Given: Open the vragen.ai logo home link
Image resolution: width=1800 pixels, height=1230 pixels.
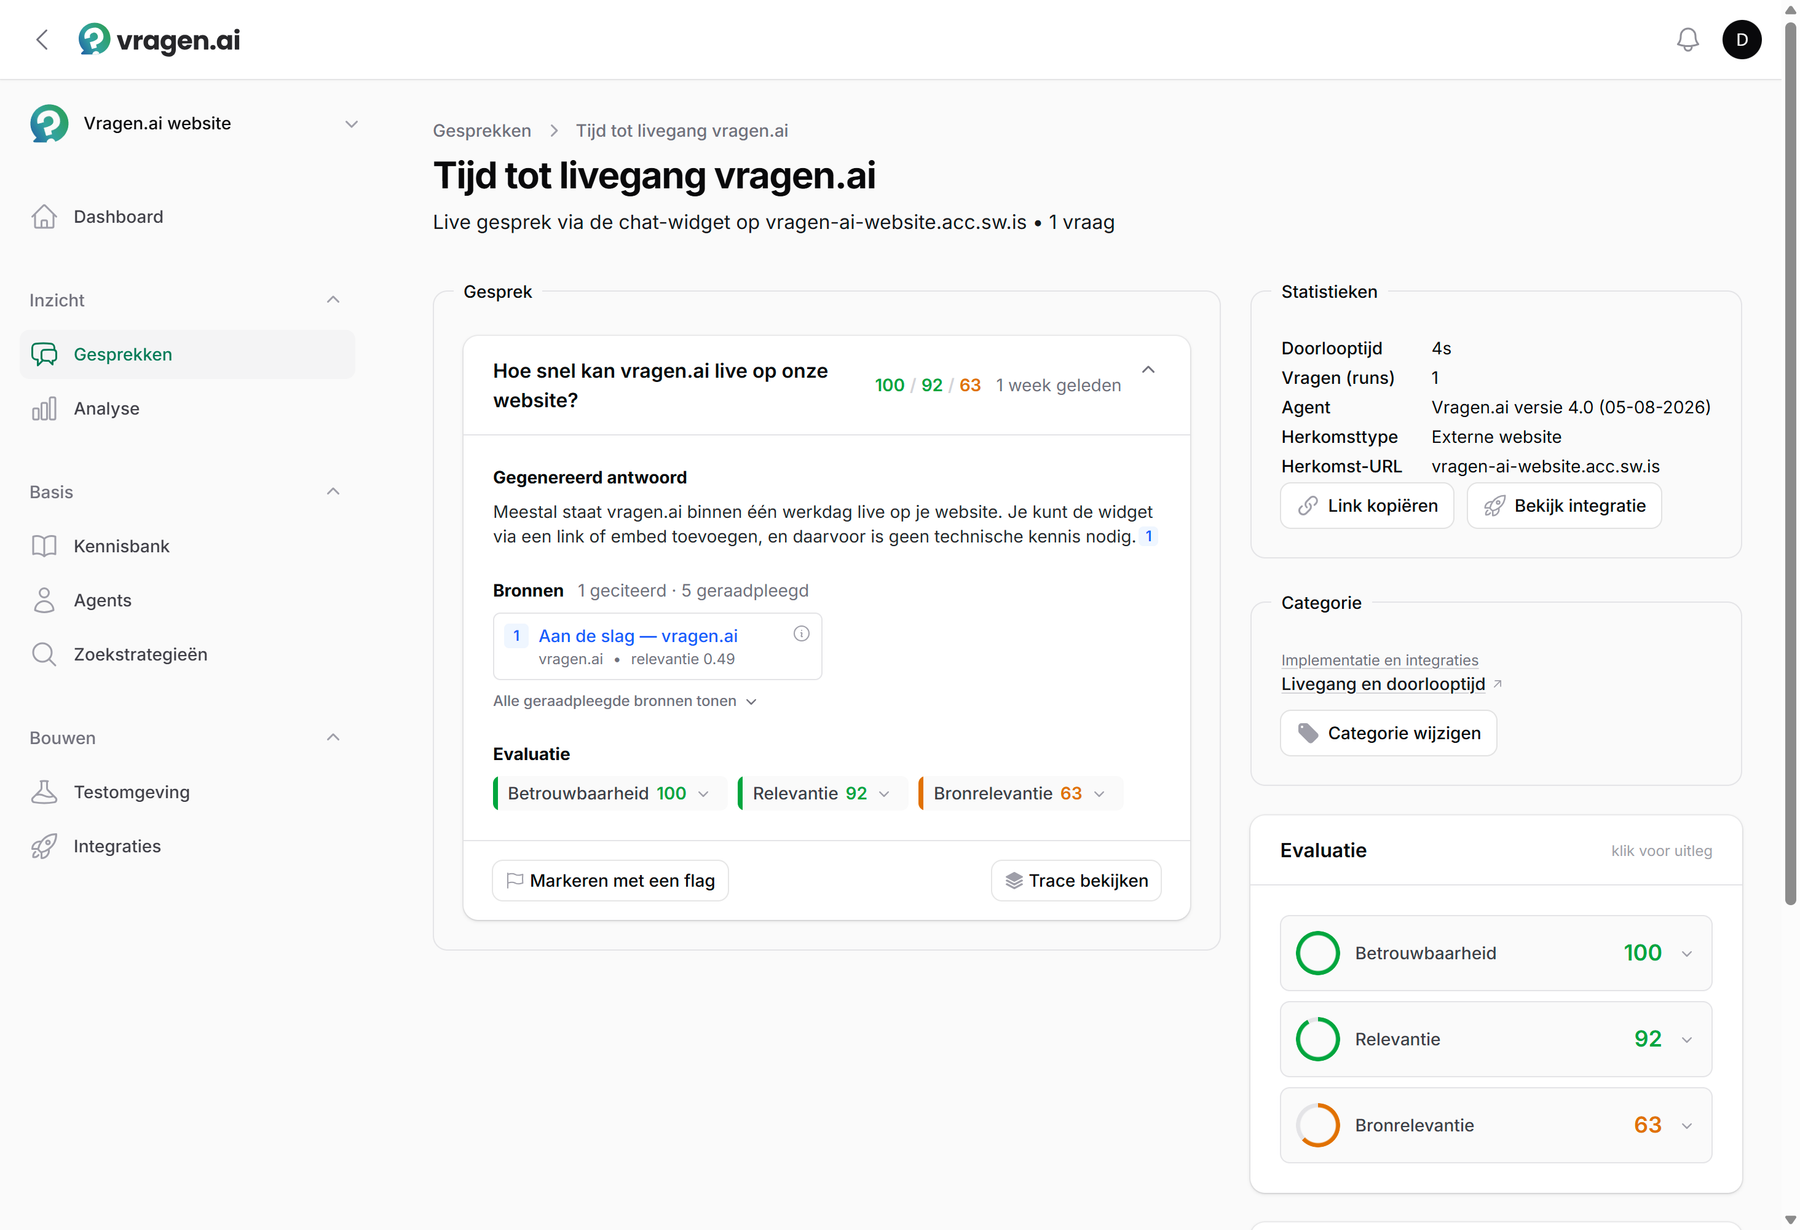Looking at the screenshot, I should [160, 40].
